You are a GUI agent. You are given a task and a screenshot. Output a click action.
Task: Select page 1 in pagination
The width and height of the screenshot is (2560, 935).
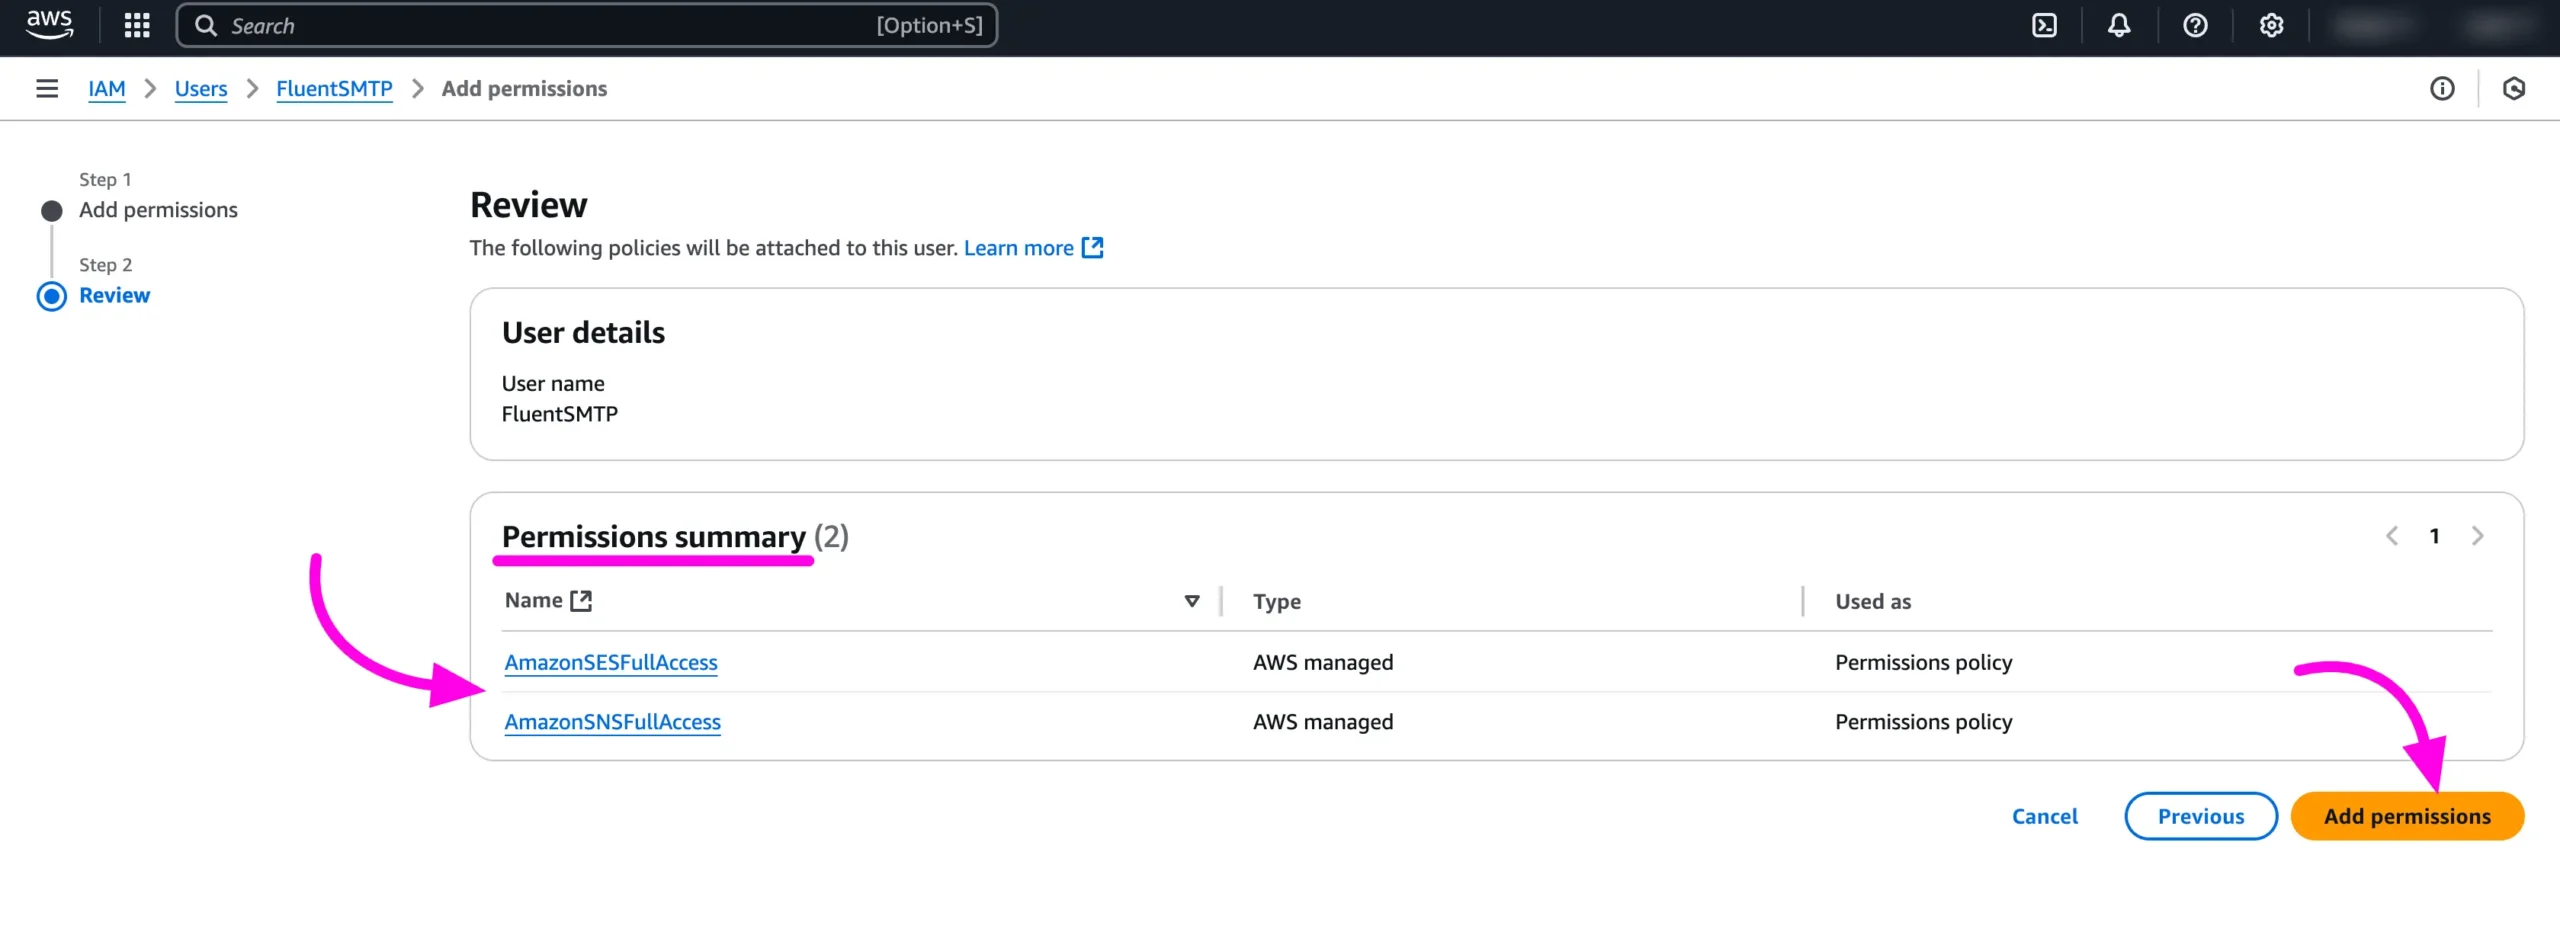pyautogui.click(x=2434, y=536)
